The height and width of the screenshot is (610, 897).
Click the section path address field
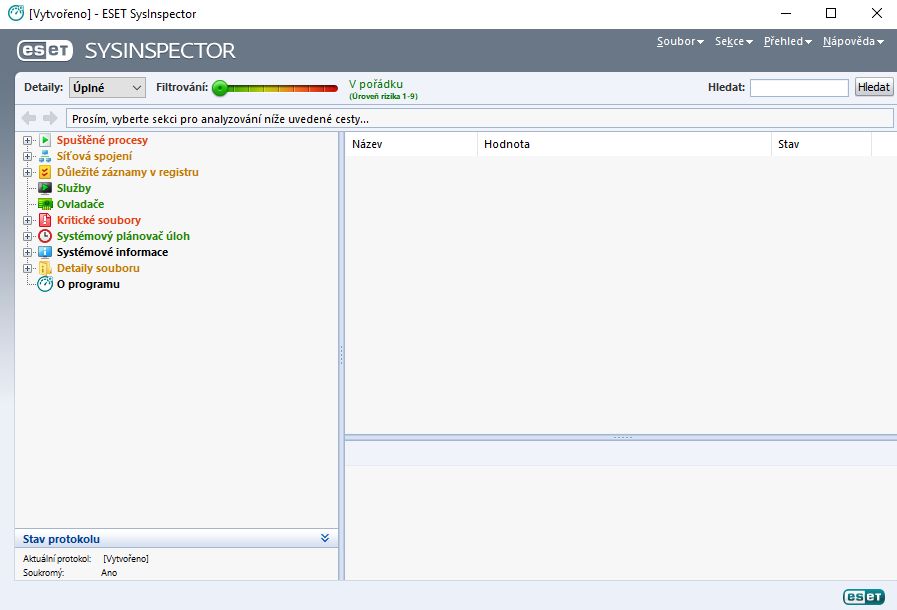click(x=479, y=119)
